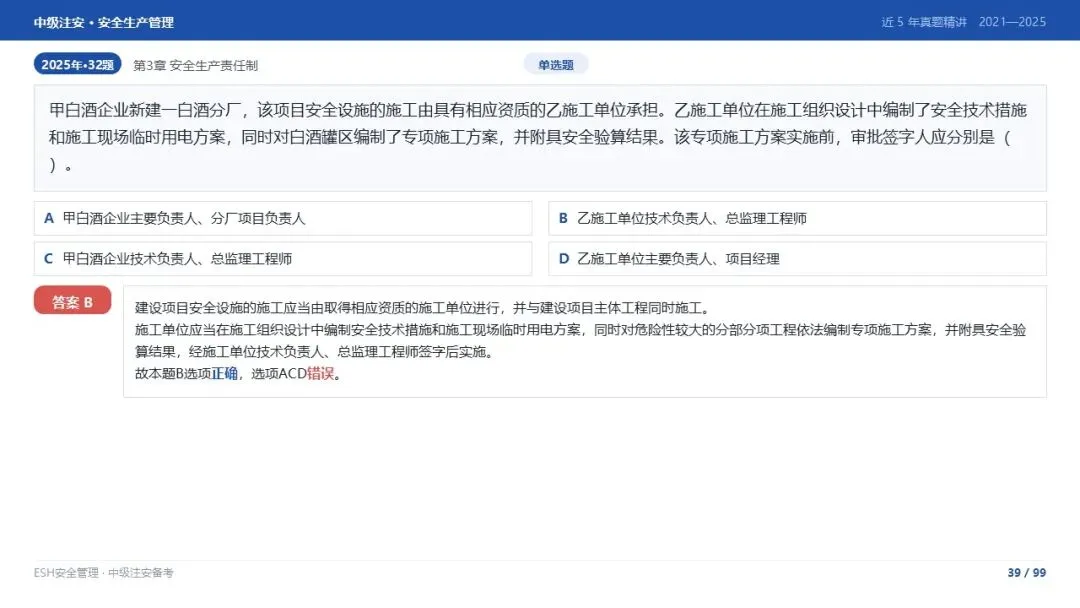Click the red word 错误 in explanation
The width and height of the screenshot is (1080, 608).
(x=320, y=374)
